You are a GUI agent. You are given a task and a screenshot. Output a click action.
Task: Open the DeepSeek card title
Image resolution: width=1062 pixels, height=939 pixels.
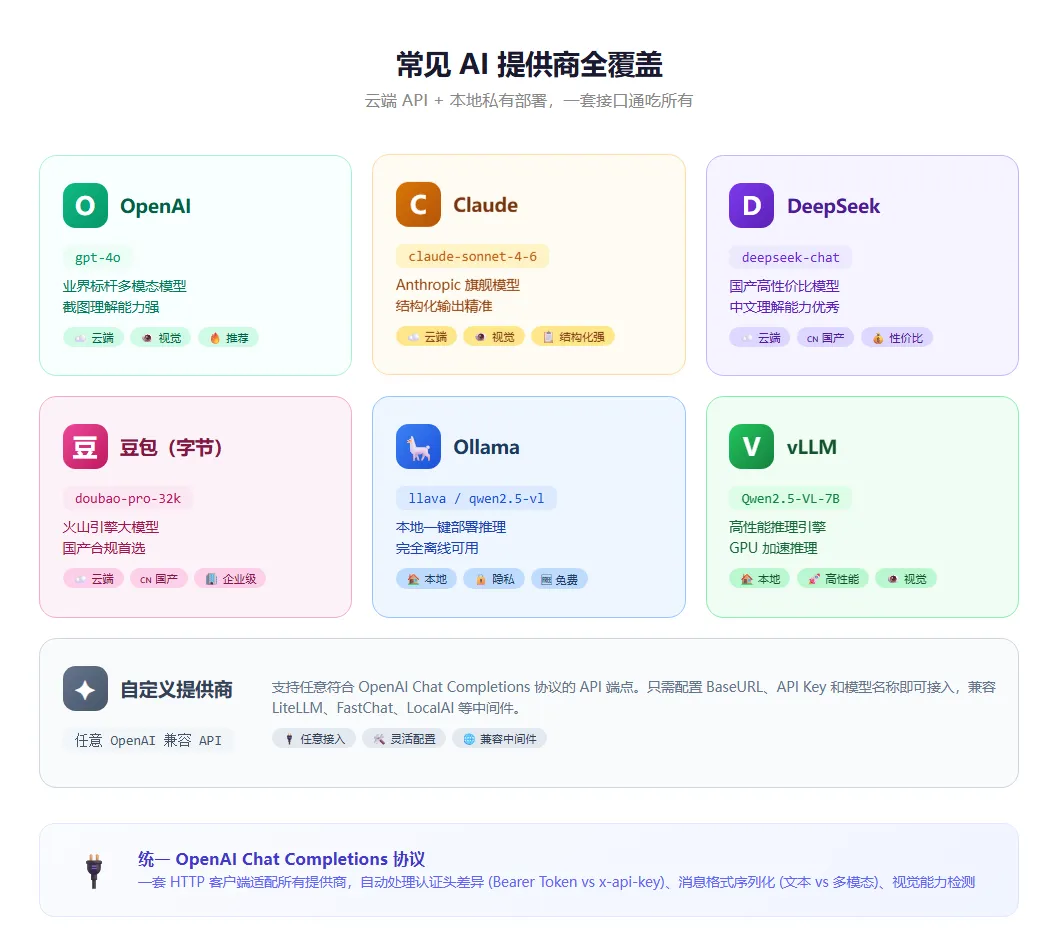833,206
